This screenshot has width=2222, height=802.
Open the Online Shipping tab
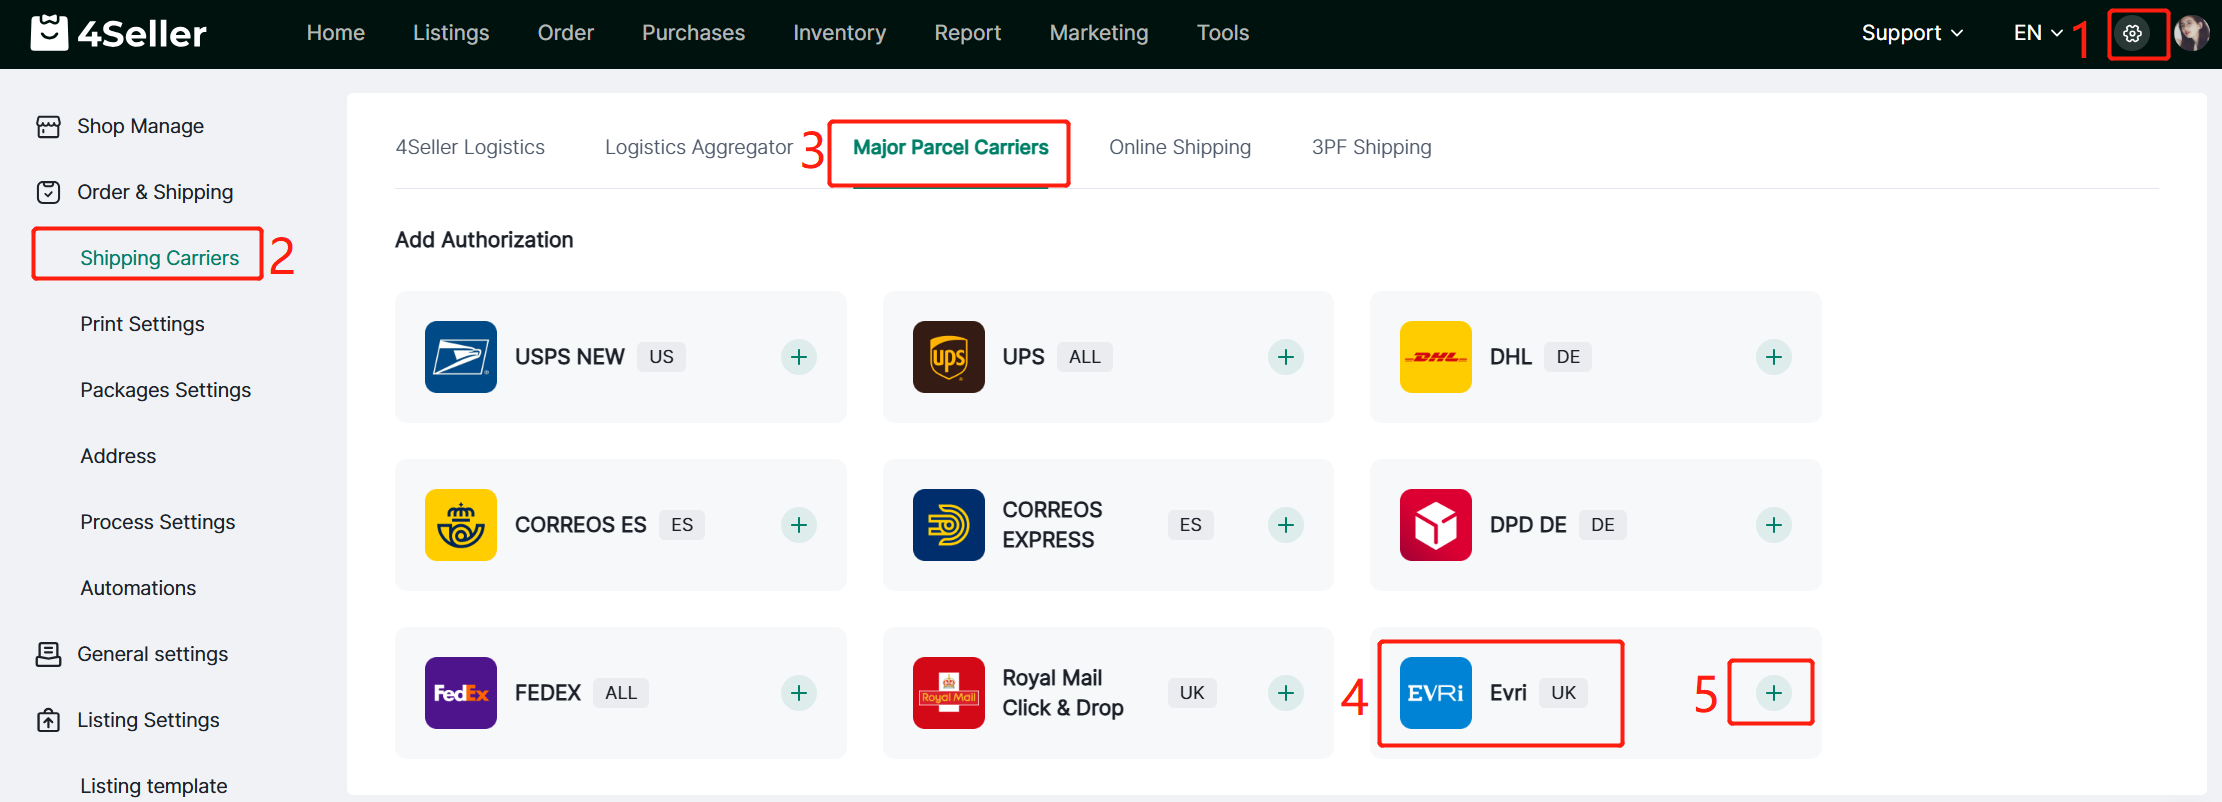coord(1179,147)
